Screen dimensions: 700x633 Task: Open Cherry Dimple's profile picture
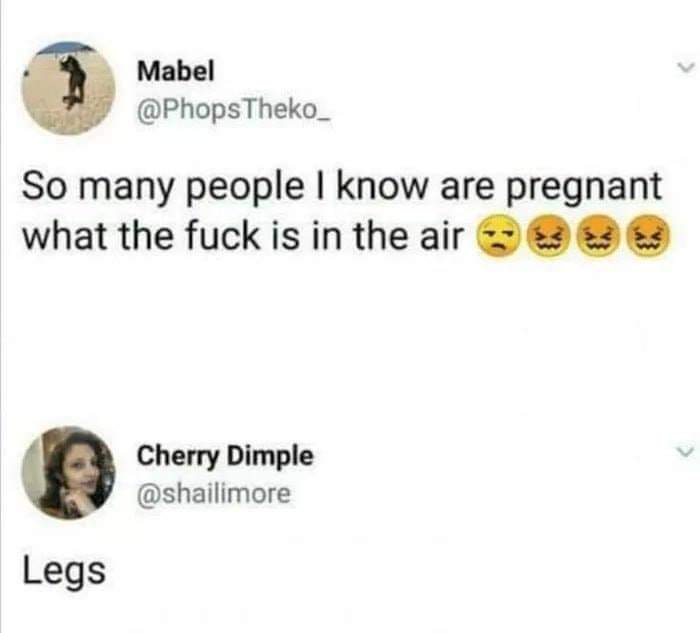(x=68, y=473)
